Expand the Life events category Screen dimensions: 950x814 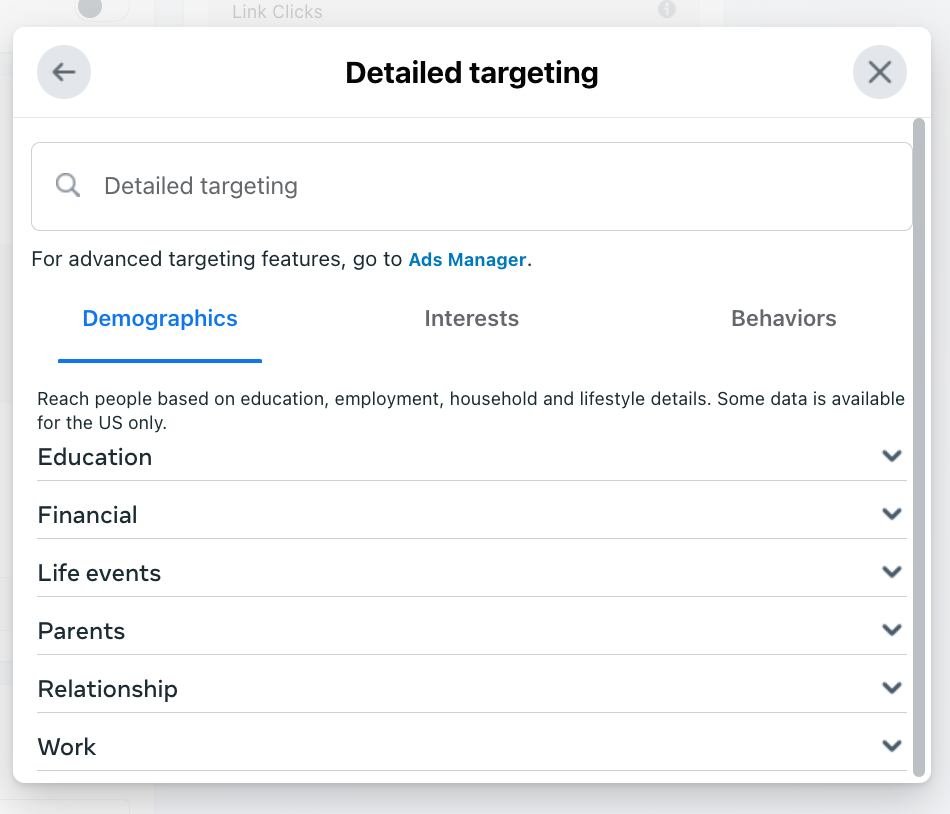click(891, 571)
